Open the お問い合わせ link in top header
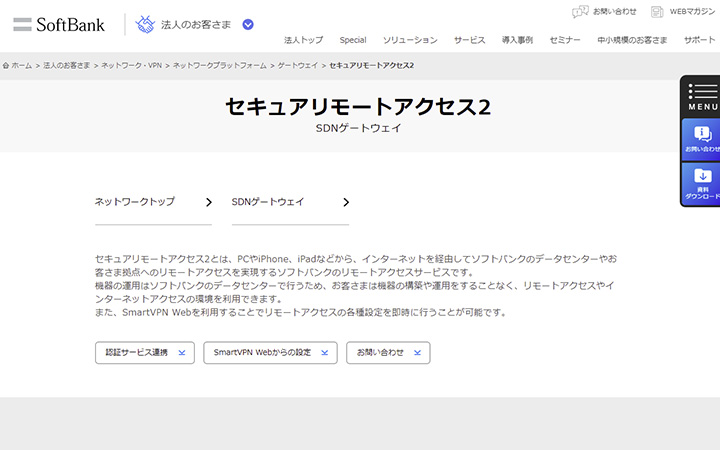The width and height of the screenshot is (720, 450). point(614,11)
